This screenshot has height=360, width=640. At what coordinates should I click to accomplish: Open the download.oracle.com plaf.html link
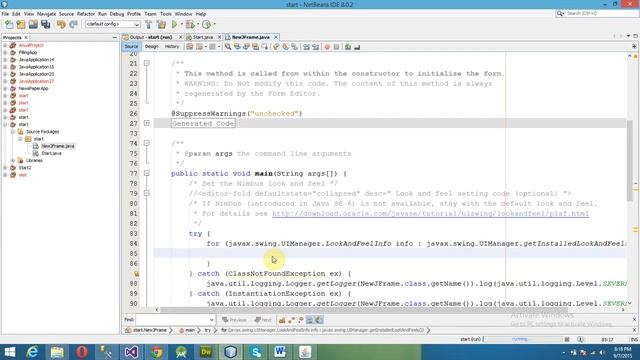pyautogui.click(x=430, y=213)
